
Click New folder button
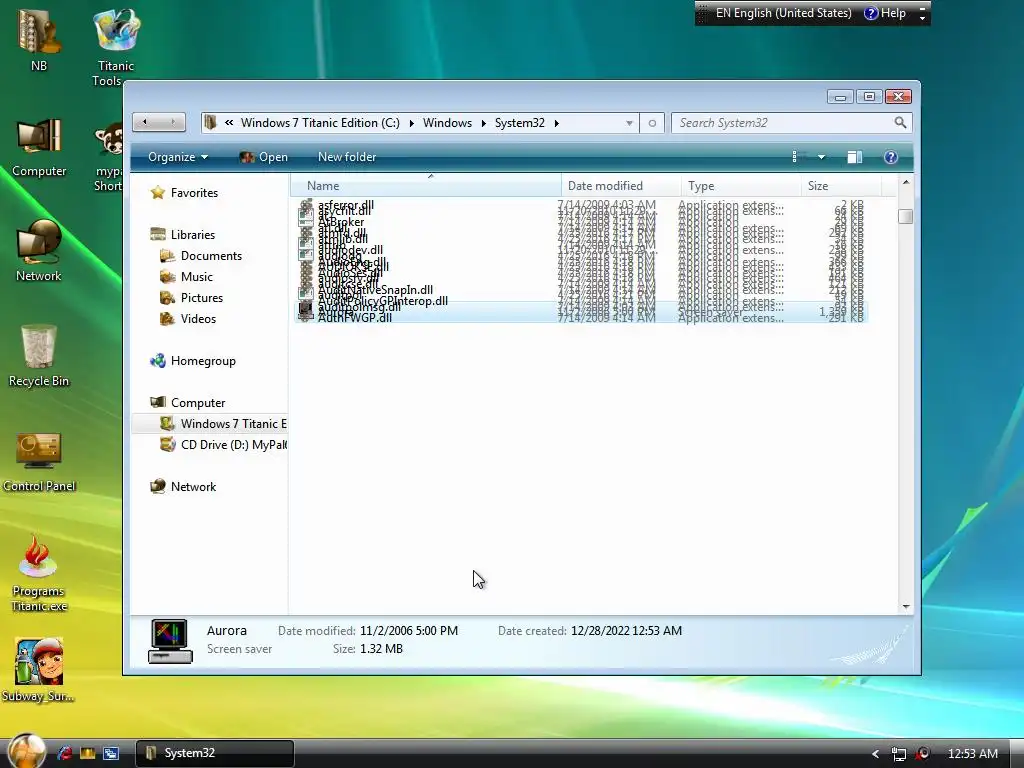point(347,157)
